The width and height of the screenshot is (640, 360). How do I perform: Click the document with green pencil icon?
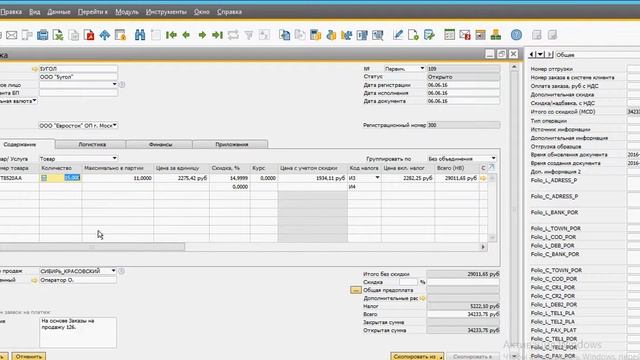(x=429, y=35)
